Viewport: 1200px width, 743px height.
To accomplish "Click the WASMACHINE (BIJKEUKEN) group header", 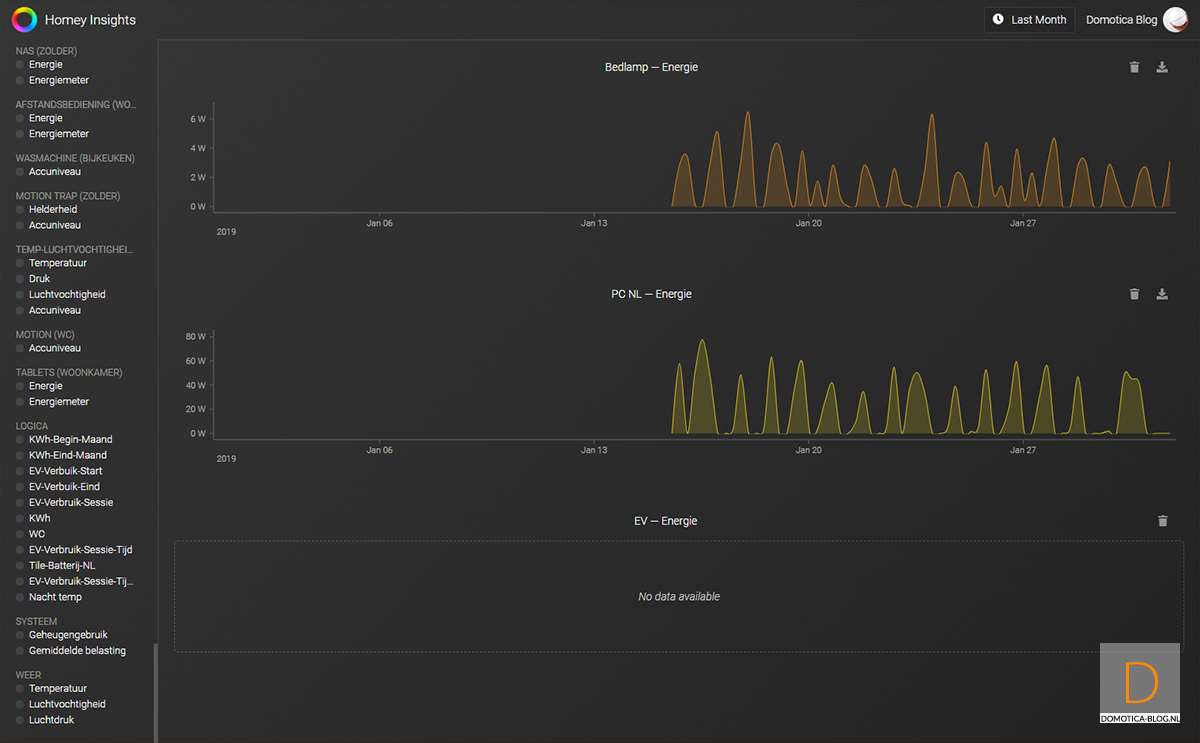I will coord(75,158).
